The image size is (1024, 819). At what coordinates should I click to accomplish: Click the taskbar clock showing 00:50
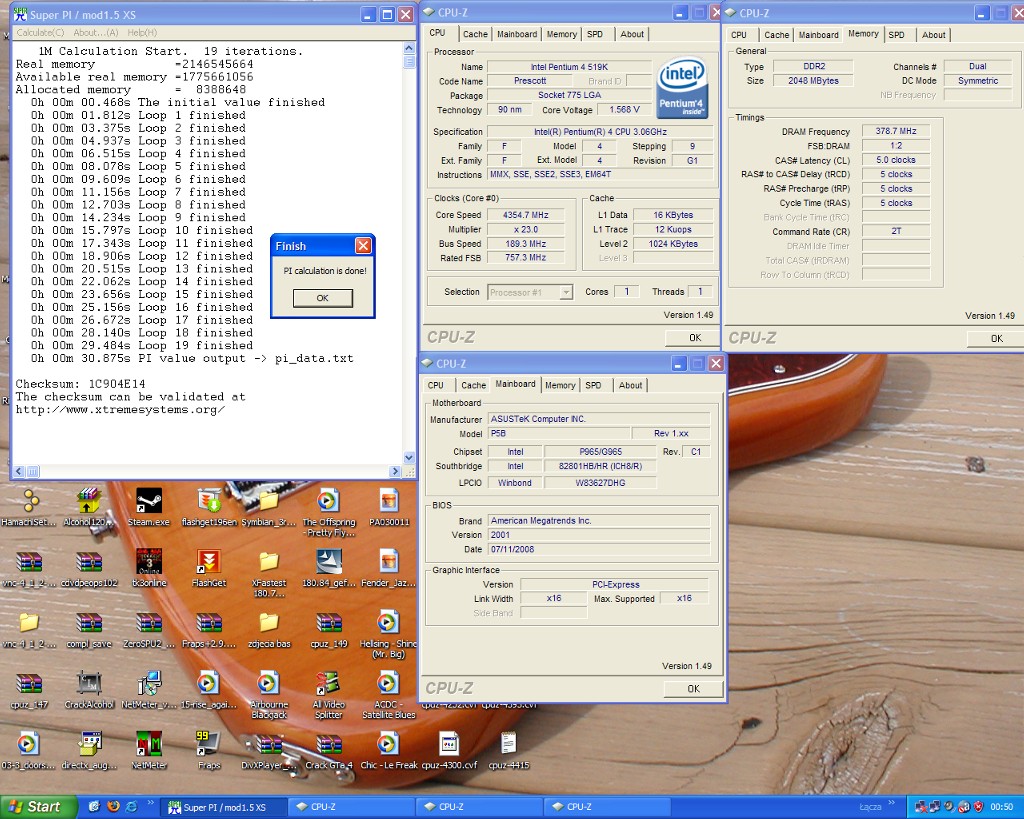coord(1002,807)
